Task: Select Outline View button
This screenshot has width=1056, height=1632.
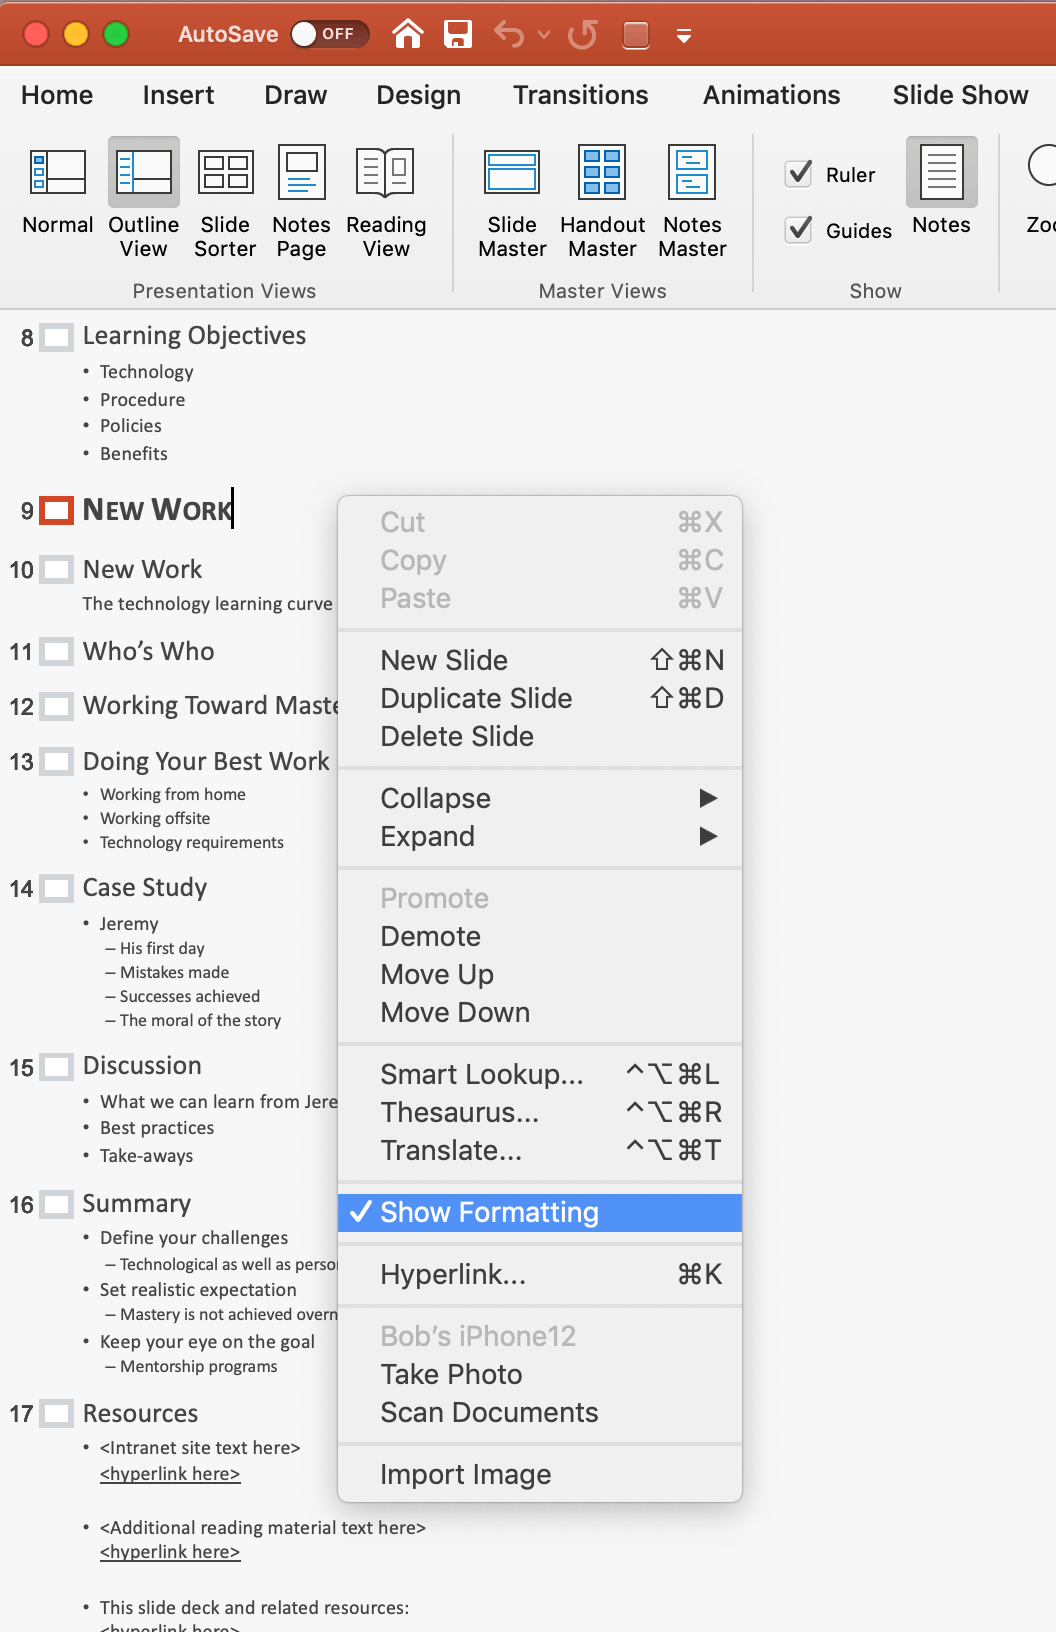Action: [x=144, y=200]
